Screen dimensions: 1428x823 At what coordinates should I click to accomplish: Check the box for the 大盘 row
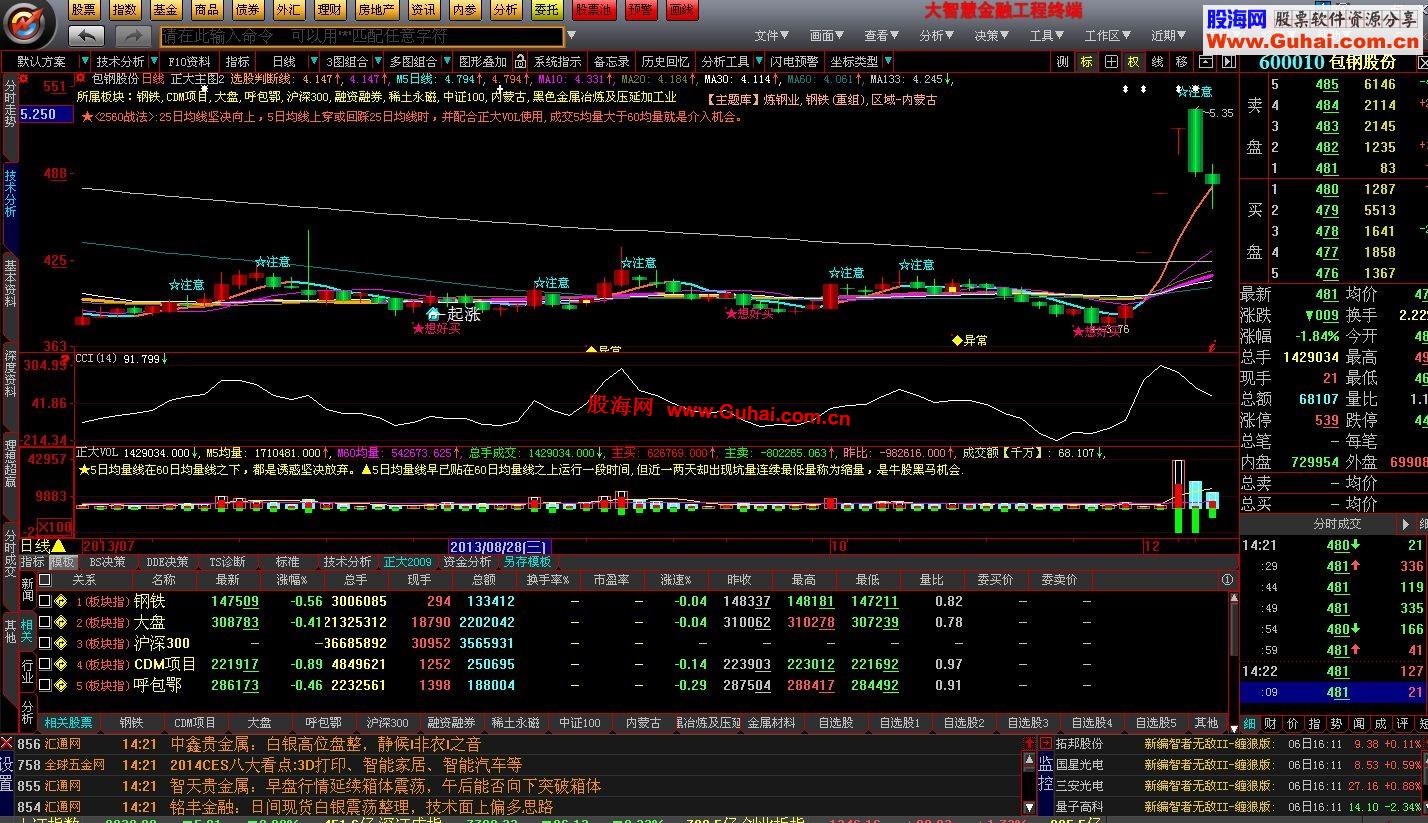coord(44,622)
